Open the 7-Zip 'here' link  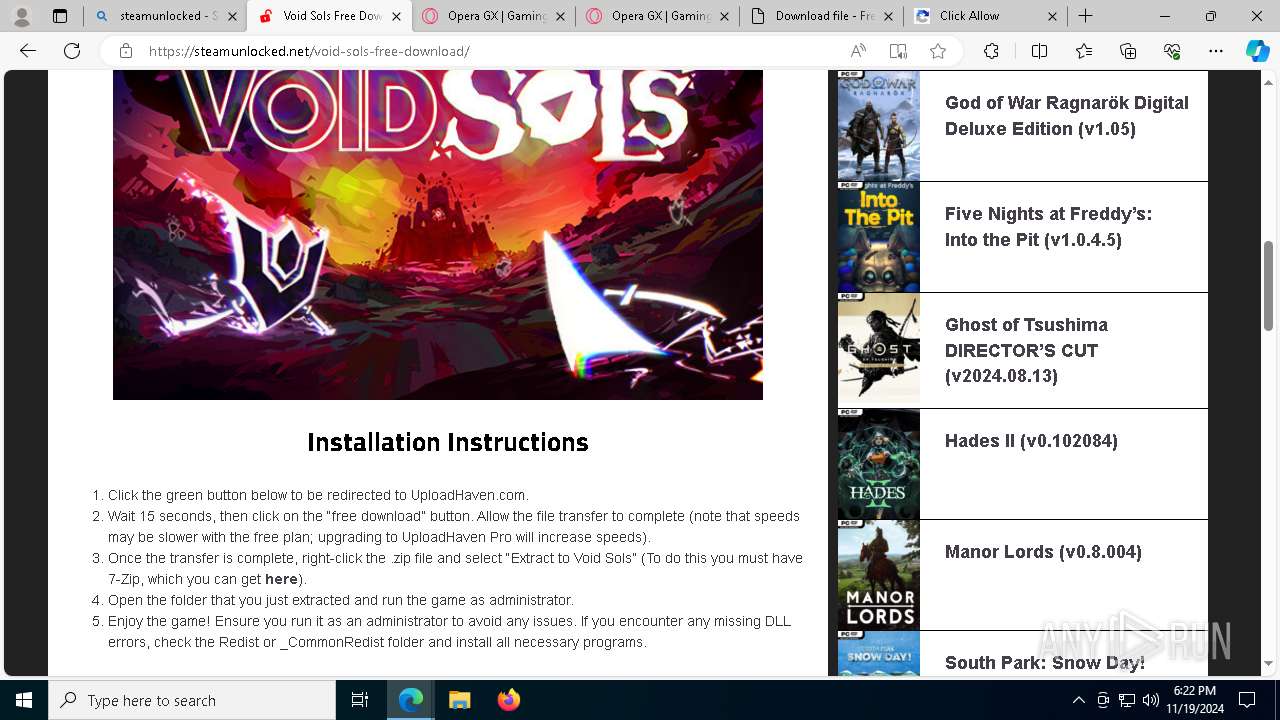(x=281, y=579)
